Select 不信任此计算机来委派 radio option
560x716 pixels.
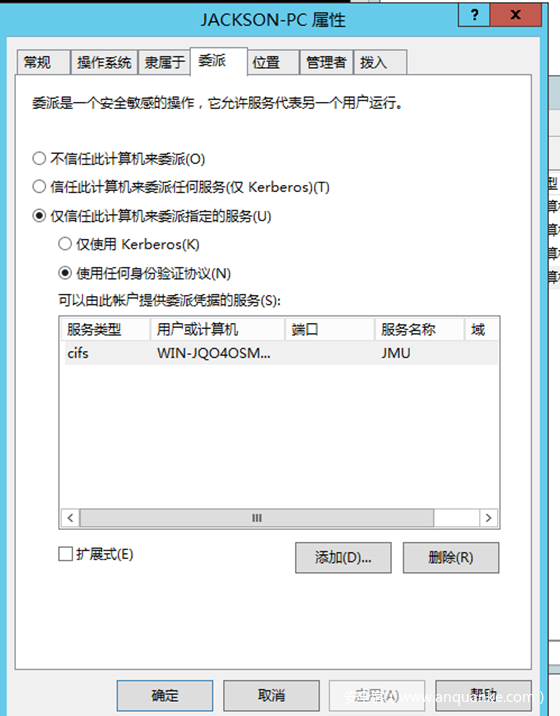pyautogui.click(x=39, y=158)
